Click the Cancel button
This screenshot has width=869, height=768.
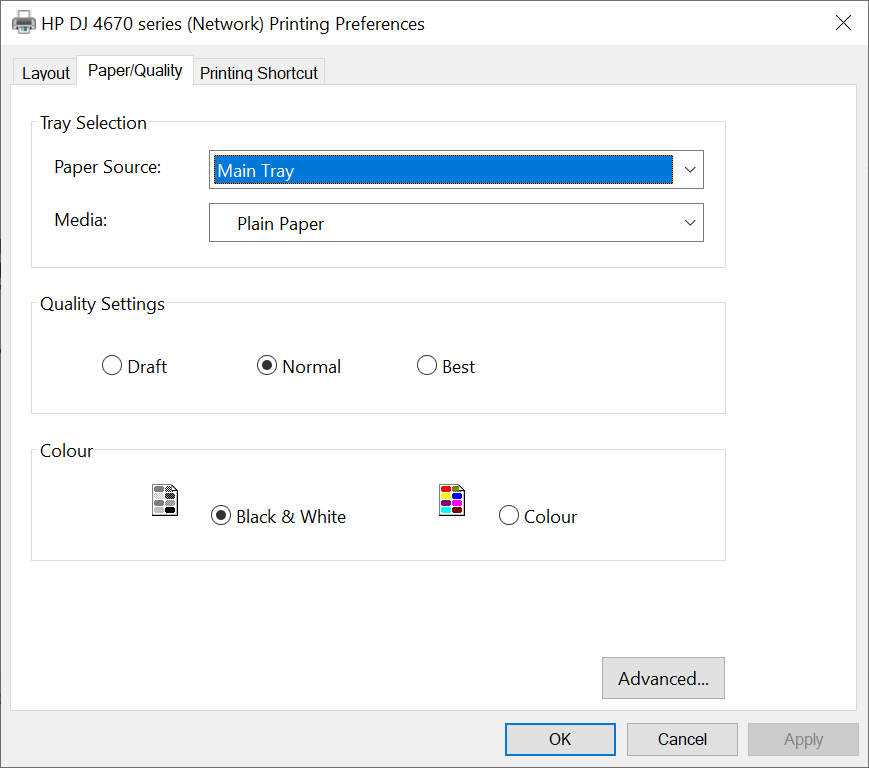(x=682, y=739)
